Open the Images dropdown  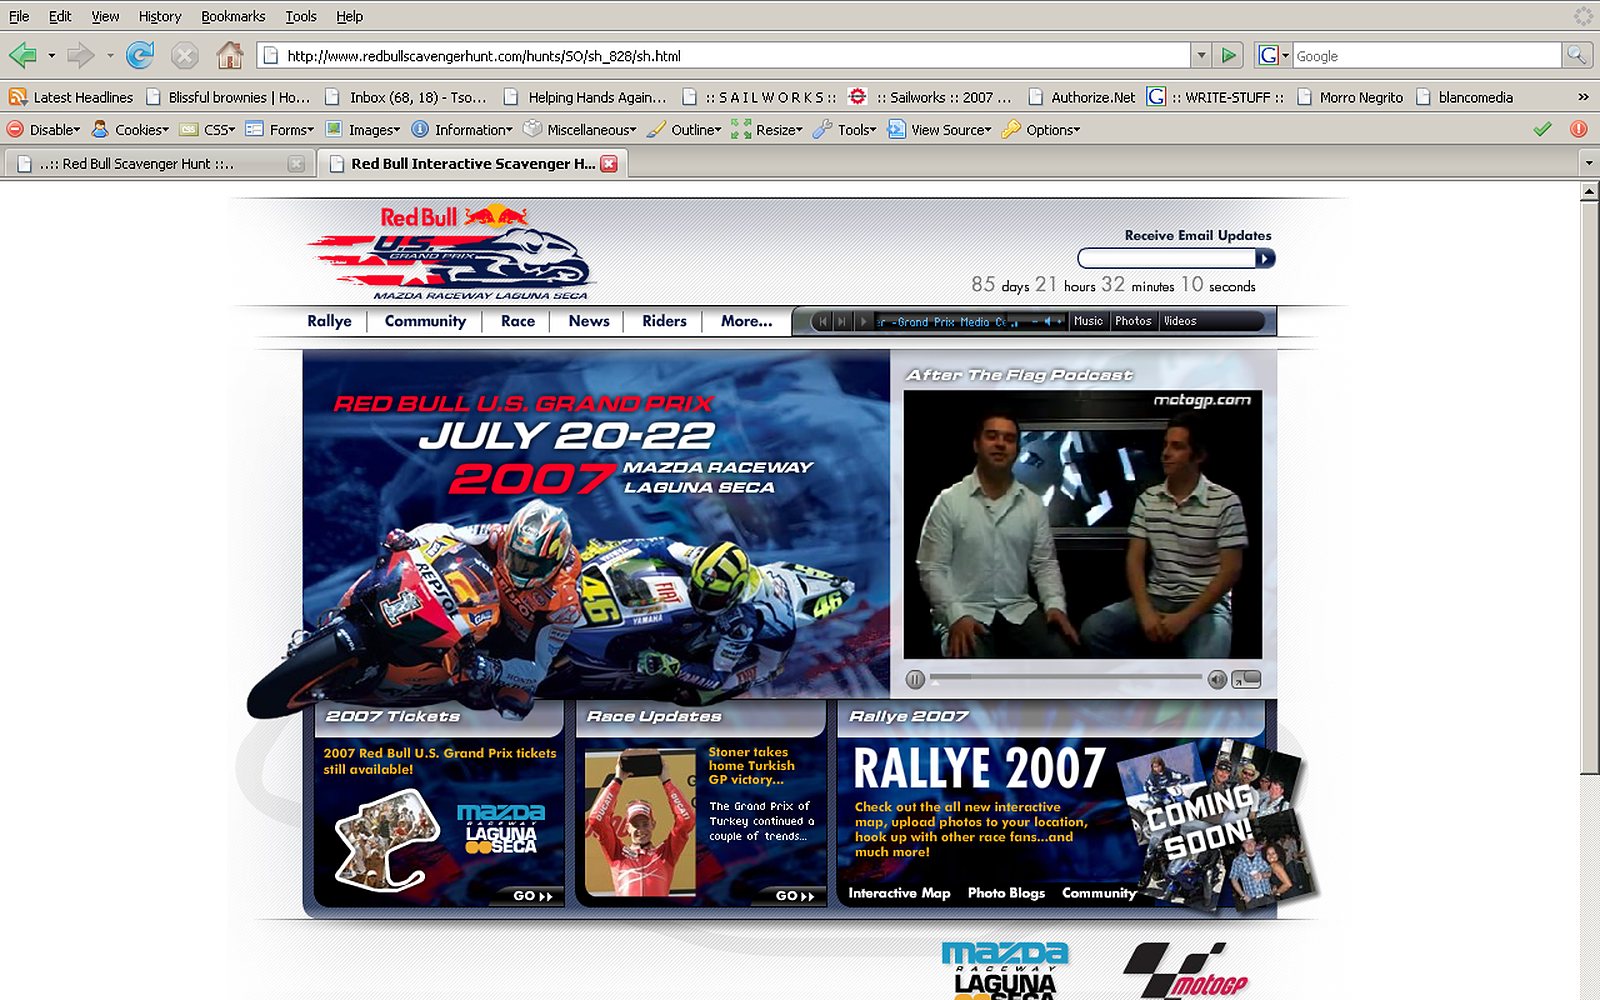pos(363,130)
